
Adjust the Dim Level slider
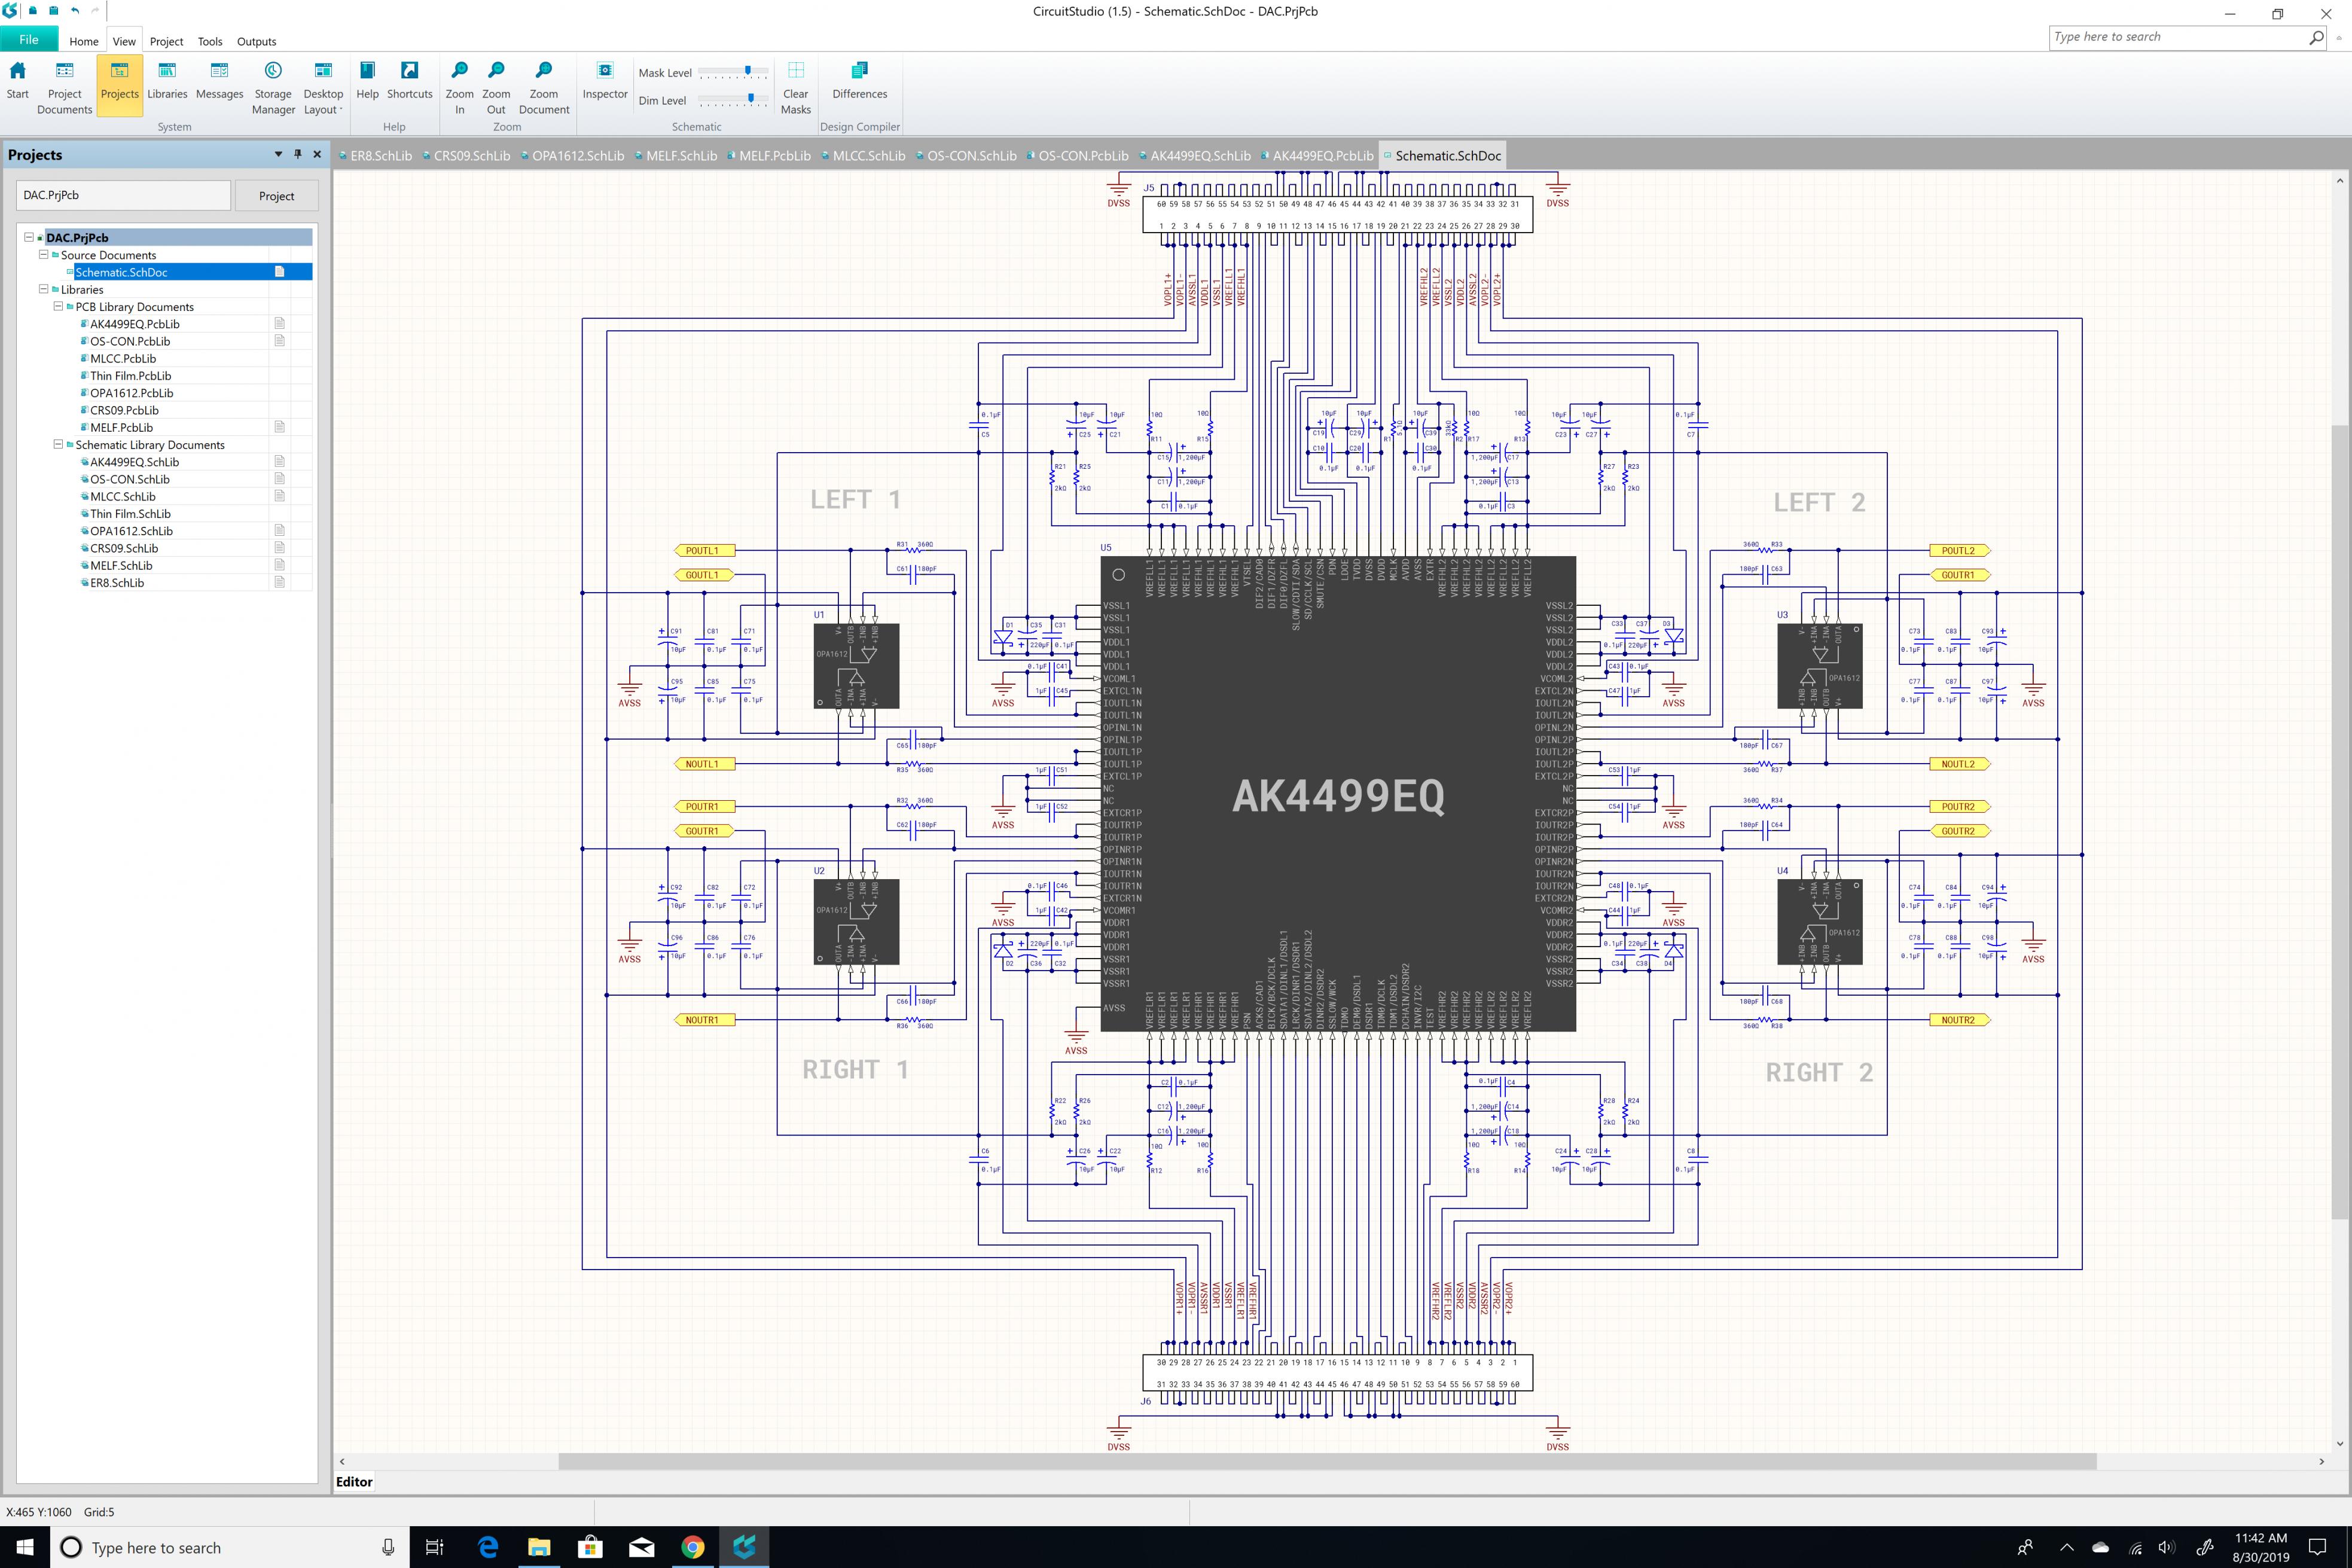tap(733, 101)
